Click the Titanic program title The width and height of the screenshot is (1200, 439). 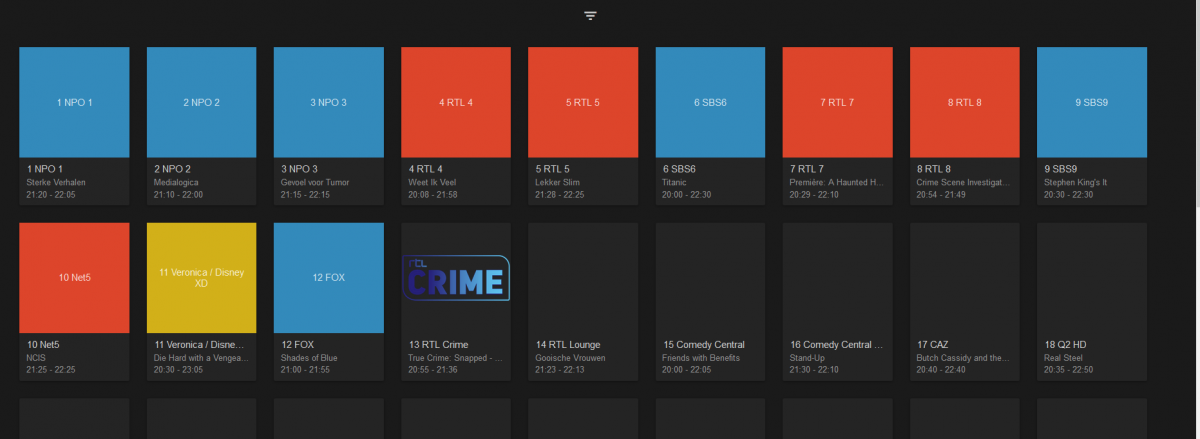[675, 182]
